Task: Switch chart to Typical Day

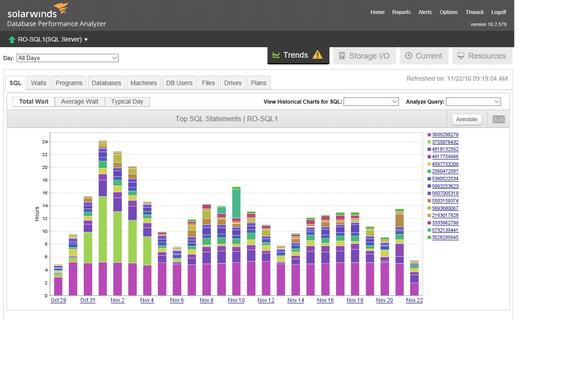Action: (127, 102)
